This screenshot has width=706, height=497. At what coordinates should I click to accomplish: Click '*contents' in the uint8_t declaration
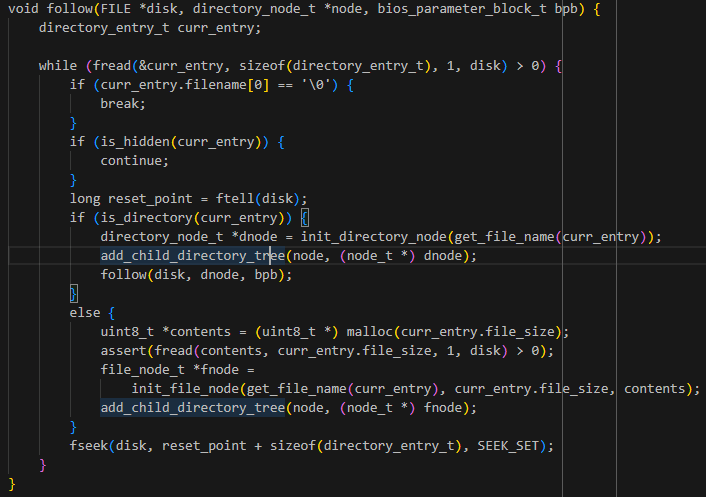(196, 332)
